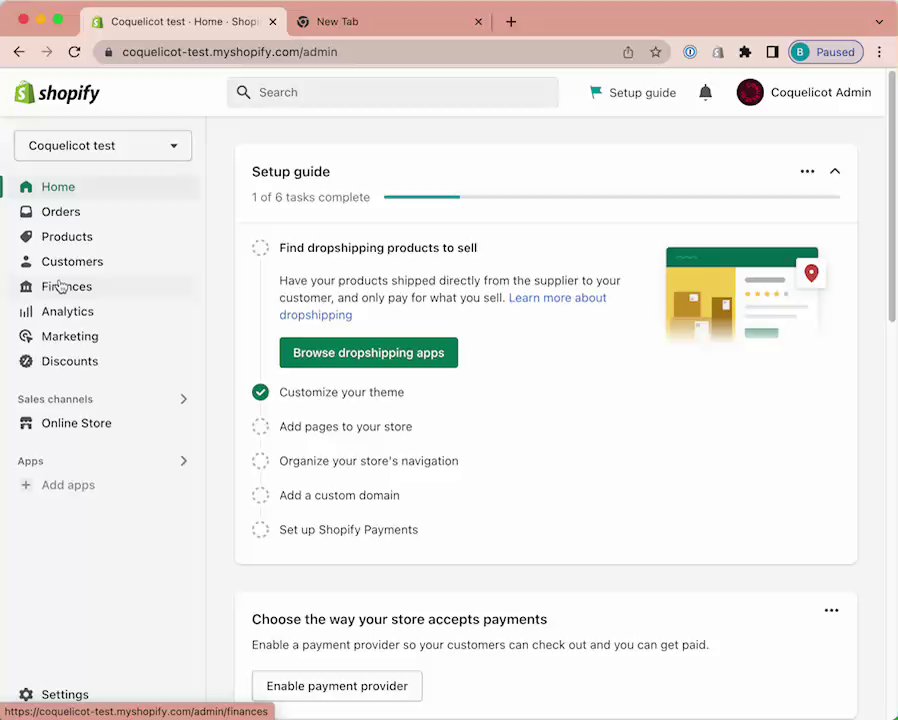This screenshot has height=720, width=898.
Task: Click the page vertical scrollbar
Action: point(892,196)
